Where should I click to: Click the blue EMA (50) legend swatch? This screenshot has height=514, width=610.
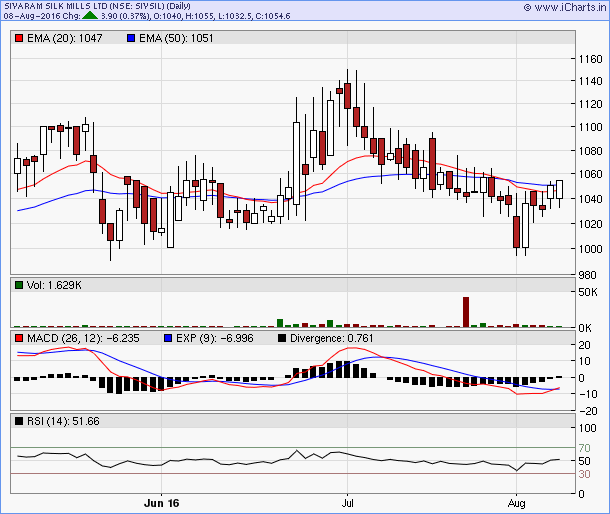click(x=131, y=38)
